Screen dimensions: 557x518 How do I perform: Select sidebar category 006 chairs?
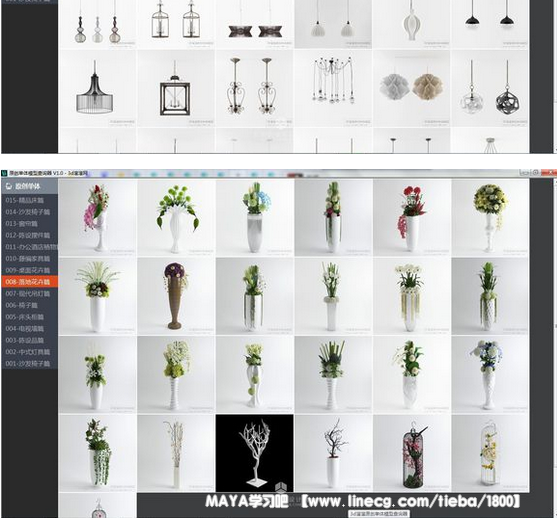pos(29,305)
